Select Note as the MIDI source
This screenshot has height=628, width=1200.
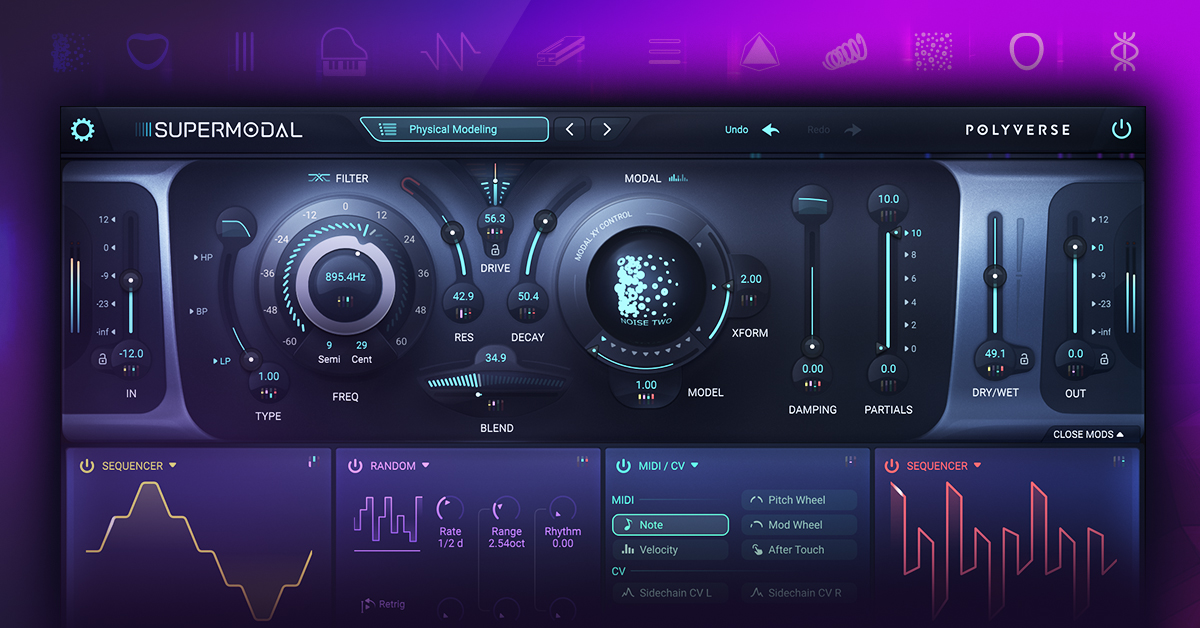click(671, 525)
